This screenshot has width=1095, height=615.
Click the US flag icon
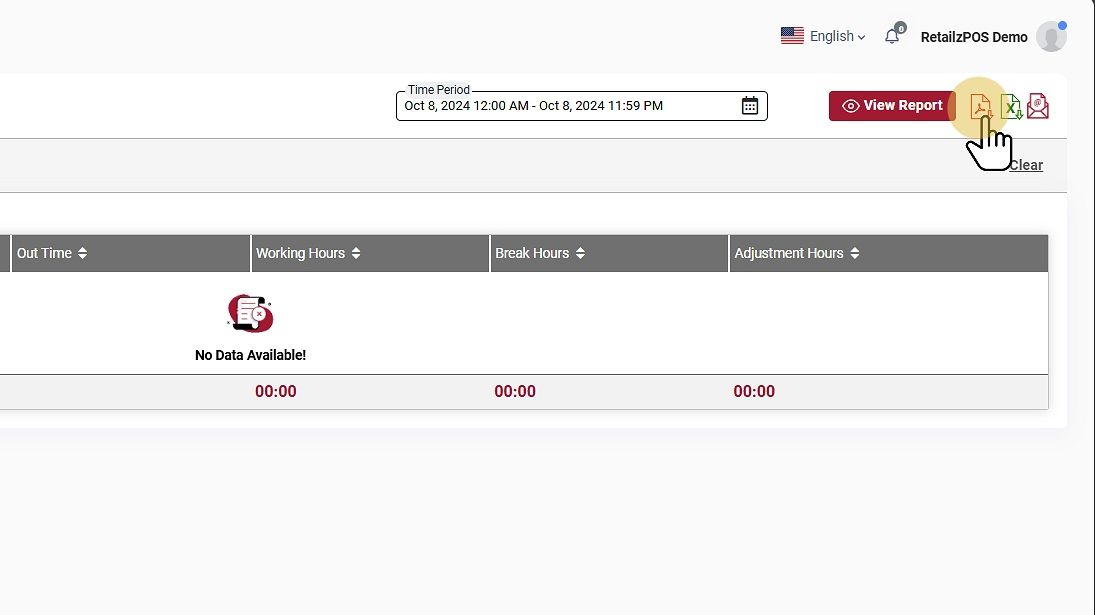pos(792,36)
